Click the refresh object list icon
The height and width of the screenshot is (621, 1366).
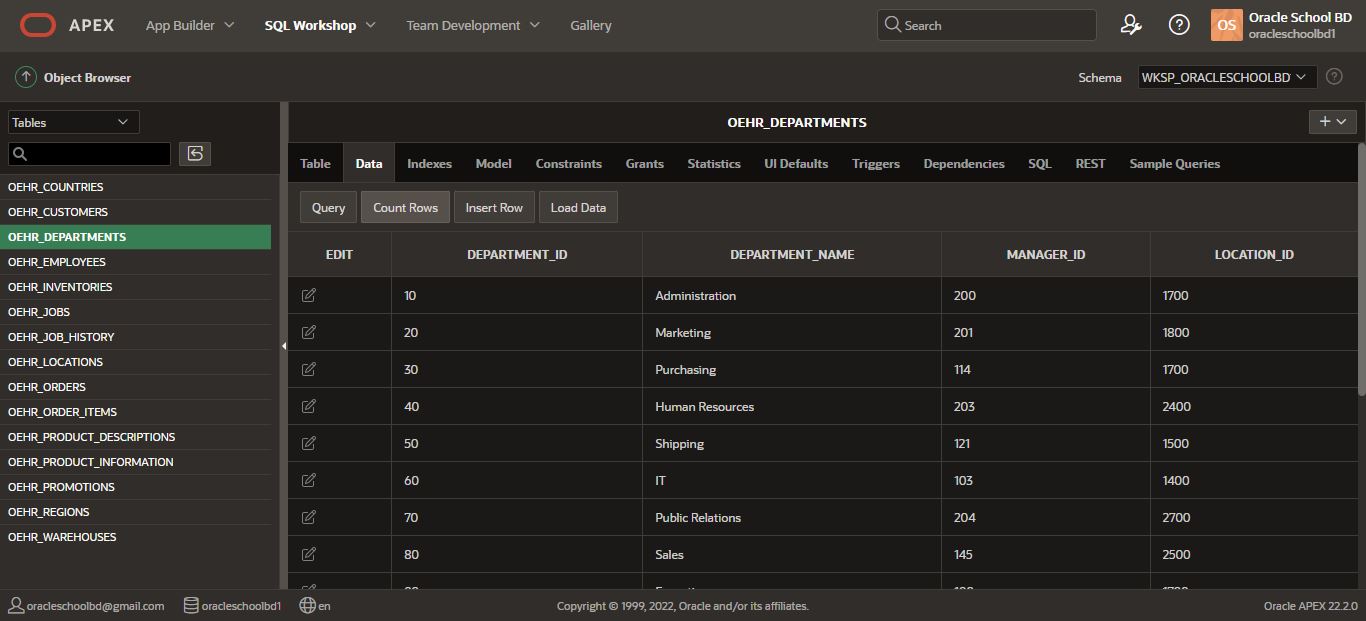pos(195,153)
